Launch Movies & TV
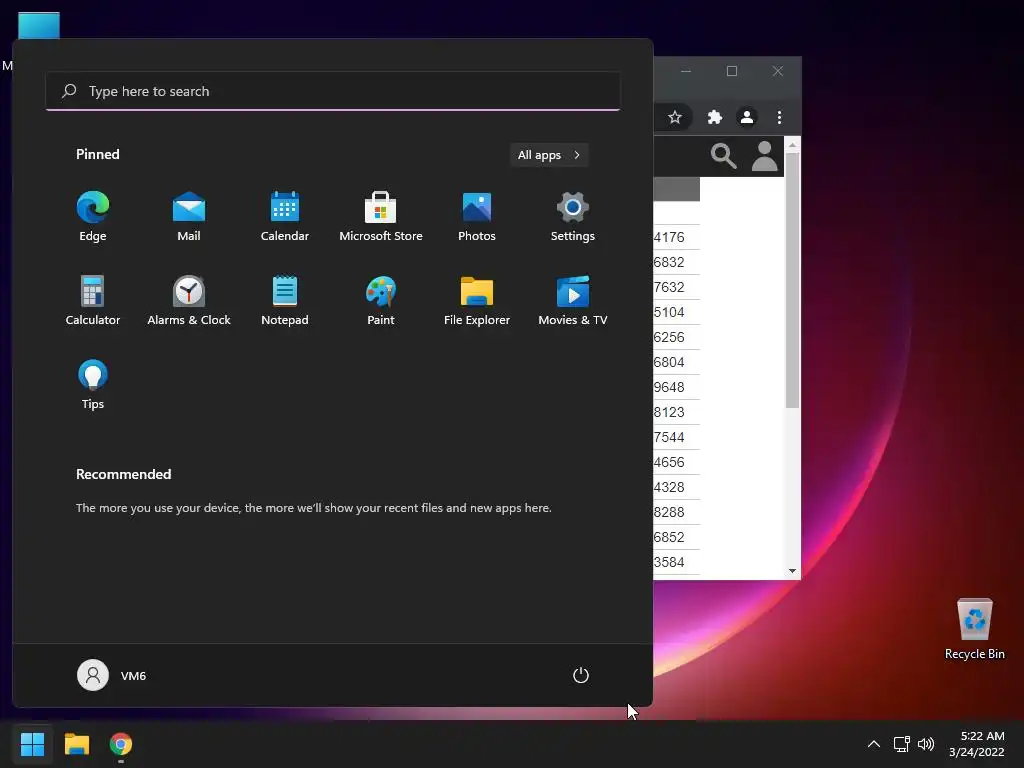Image resolution: width=1024 pixels, height=768 pixels. coord(573,301)
